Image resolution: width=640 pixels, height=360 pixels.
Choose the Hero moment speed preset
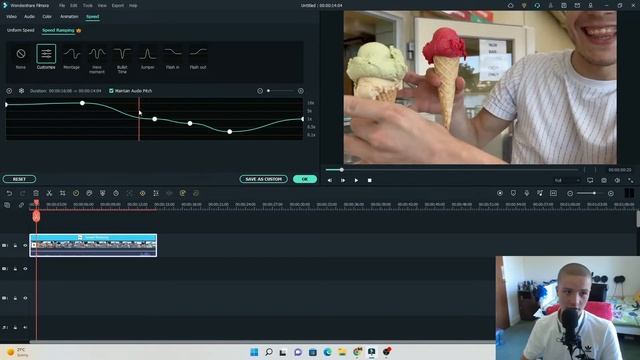point(97,60)
